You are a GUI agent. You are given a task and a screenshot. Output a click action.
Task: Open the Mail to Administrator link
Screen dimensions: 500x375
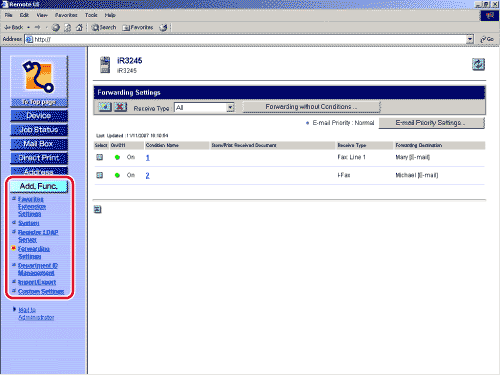tap(36, 314)
